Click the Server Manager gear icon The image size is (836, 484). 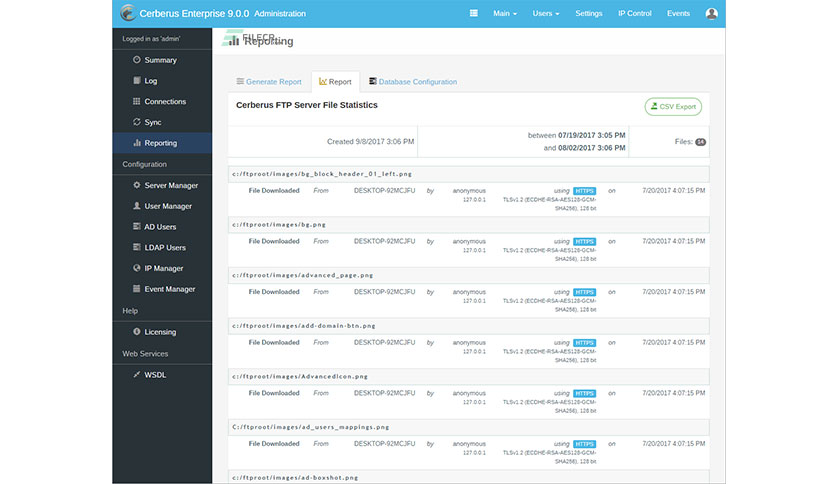136,185
